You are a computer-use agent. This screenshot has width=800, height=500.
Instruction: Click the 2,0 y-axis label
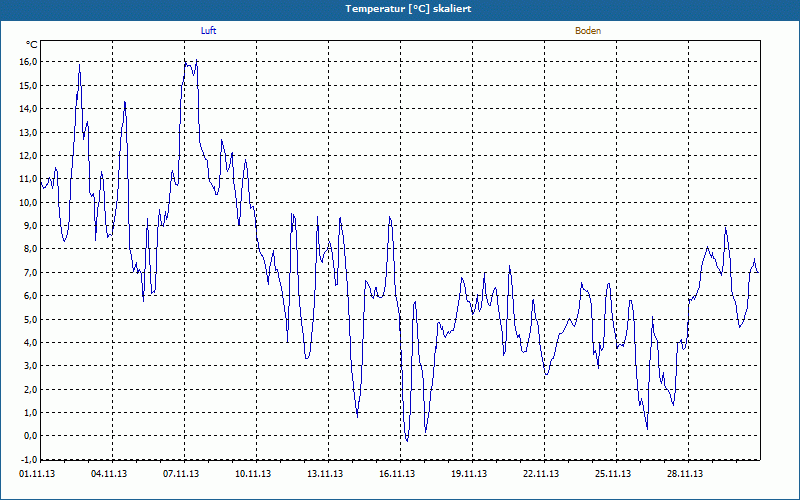point(30,389)
